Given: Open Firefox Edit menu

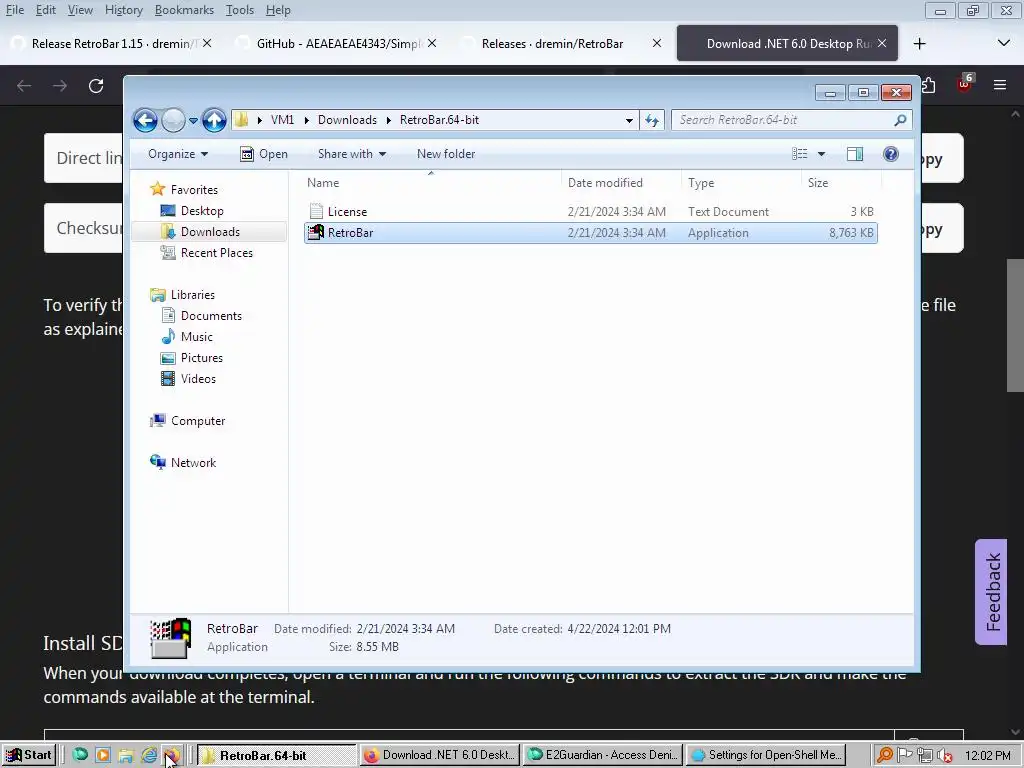Looking at the screenshot, I should click(45, 10).
